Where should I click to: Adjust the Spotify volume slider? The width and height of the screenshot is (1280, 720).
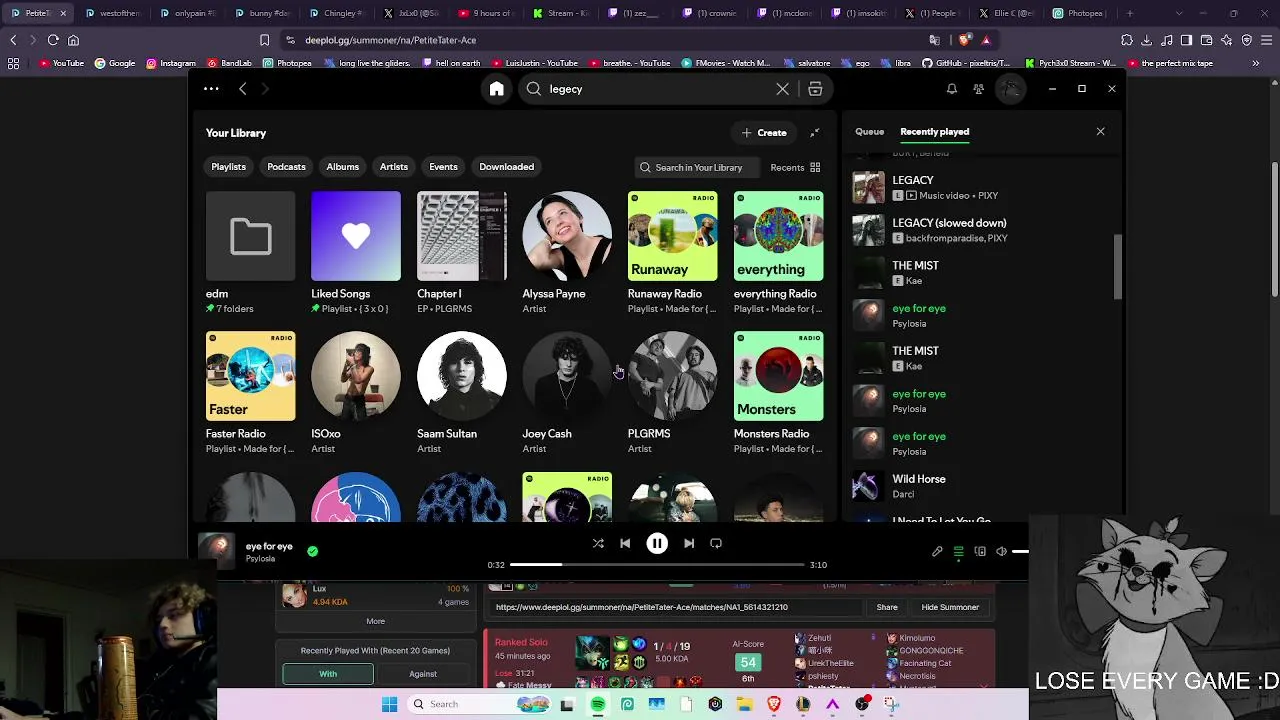(x=1021, y=551)
